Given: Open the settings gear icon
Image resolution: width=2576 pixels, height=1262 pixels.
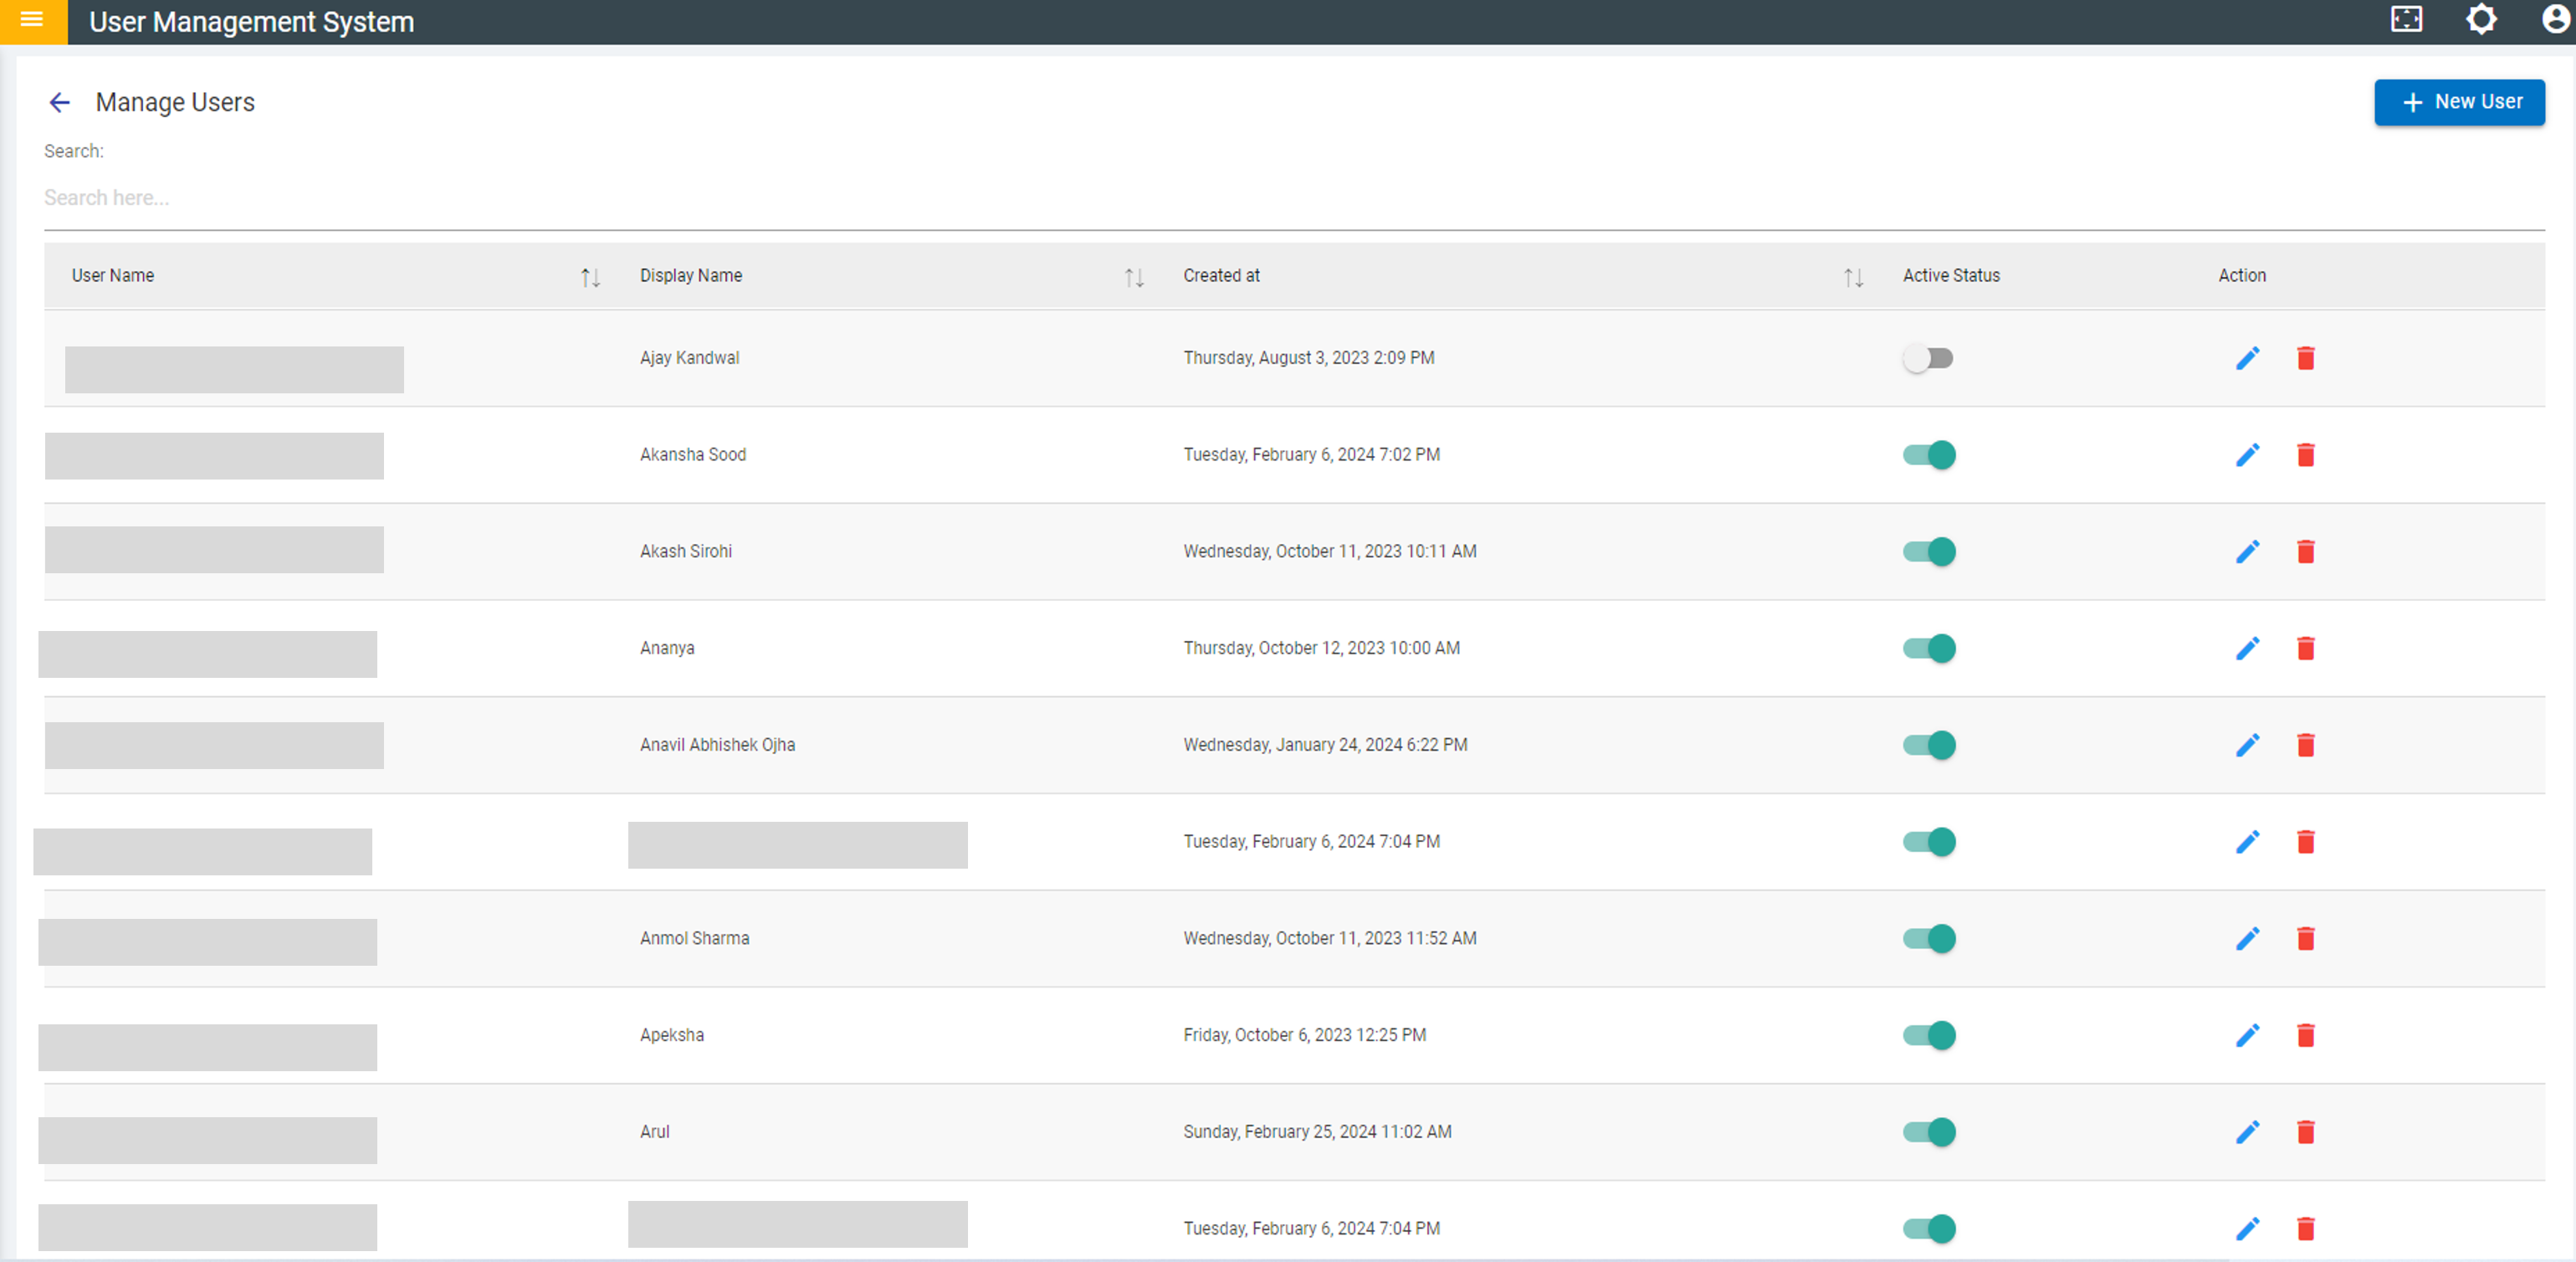Looking at the screenshot, I should pyautogui.click(x=2481, y=20).
